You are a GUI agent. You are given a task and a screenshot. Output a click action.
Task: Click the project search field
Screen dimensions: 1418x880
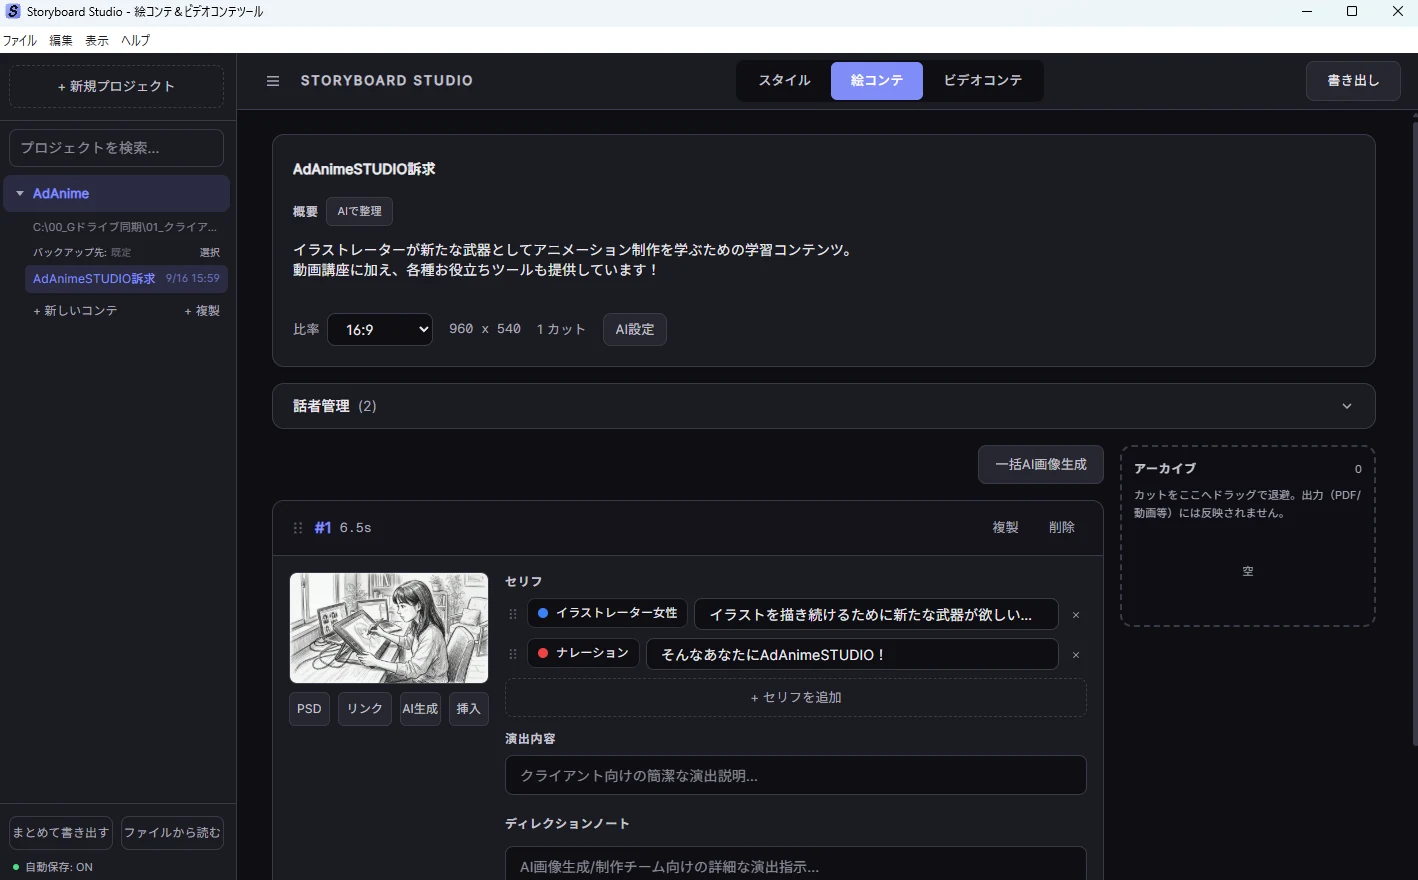coord(116,147)
